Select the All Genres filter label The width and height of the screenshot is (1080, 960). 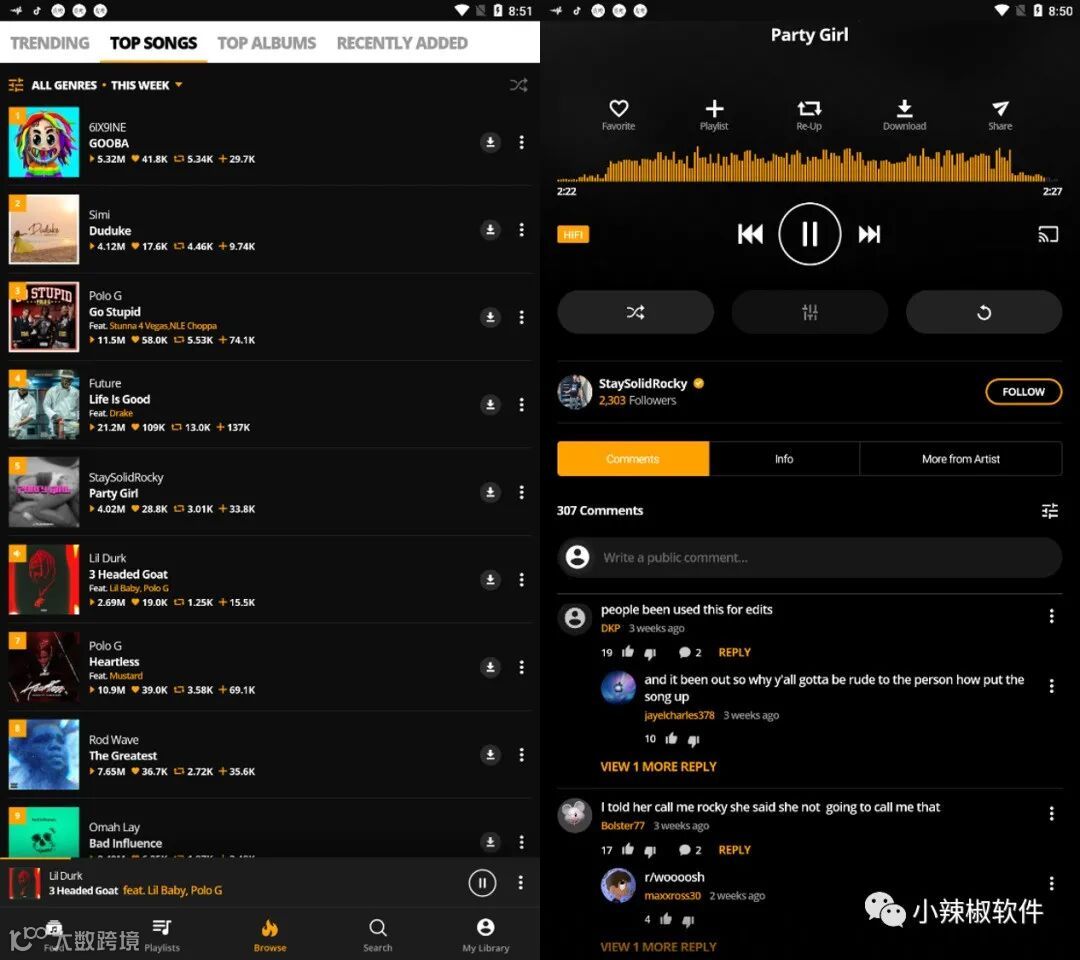(x=64, y=85)
